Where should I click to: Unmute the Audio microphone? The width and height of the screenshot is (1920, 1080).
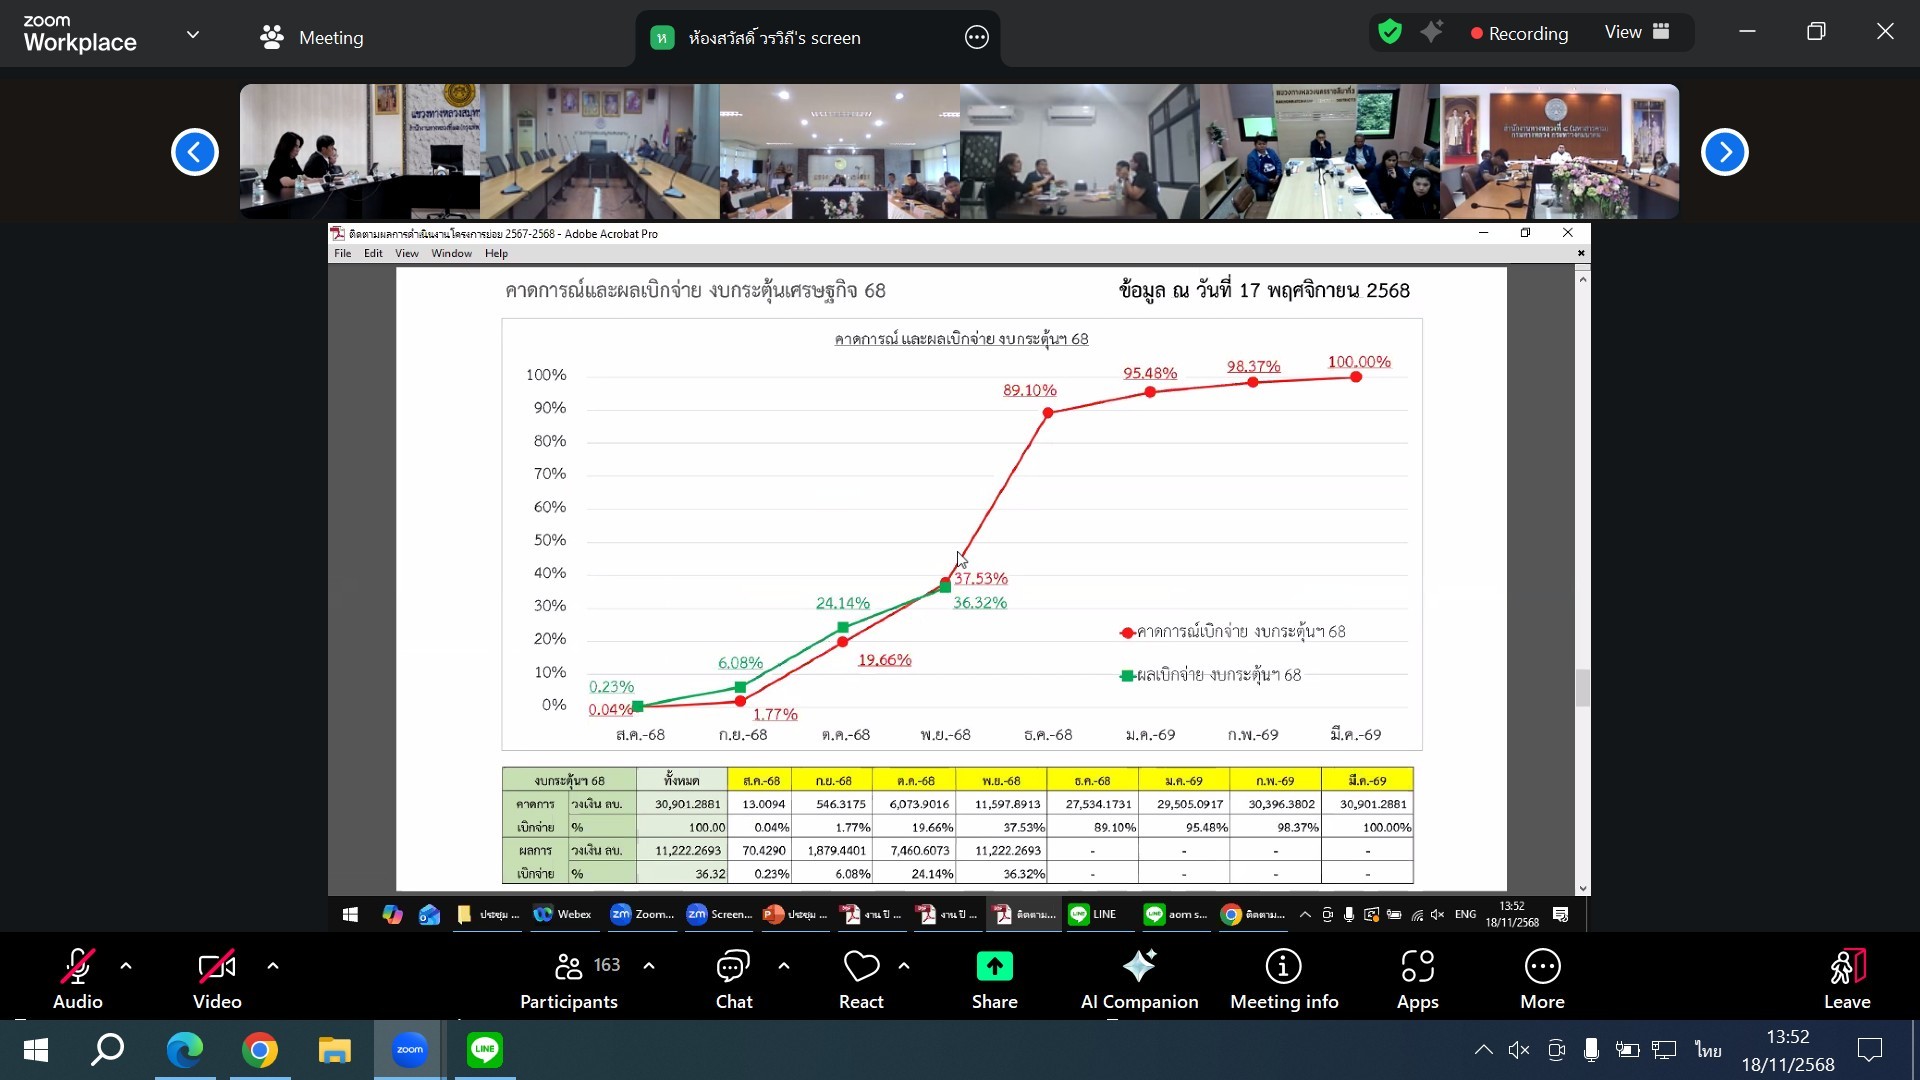point(77,967)
